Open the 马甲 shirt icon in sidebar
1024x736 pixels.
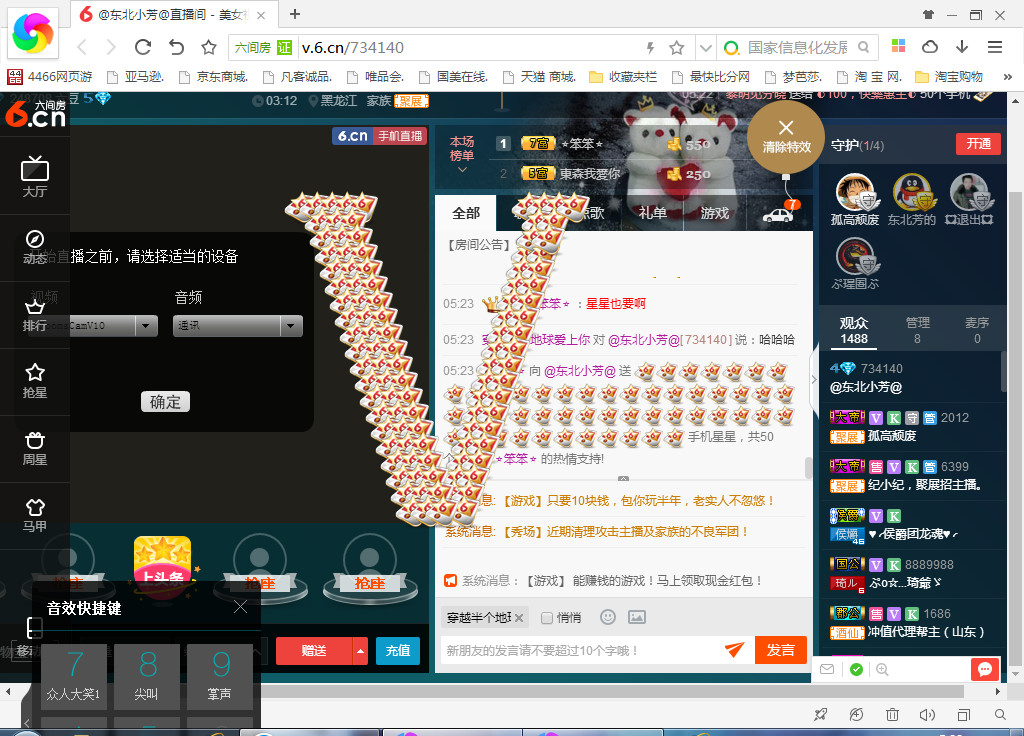click(x=35, y=515)
